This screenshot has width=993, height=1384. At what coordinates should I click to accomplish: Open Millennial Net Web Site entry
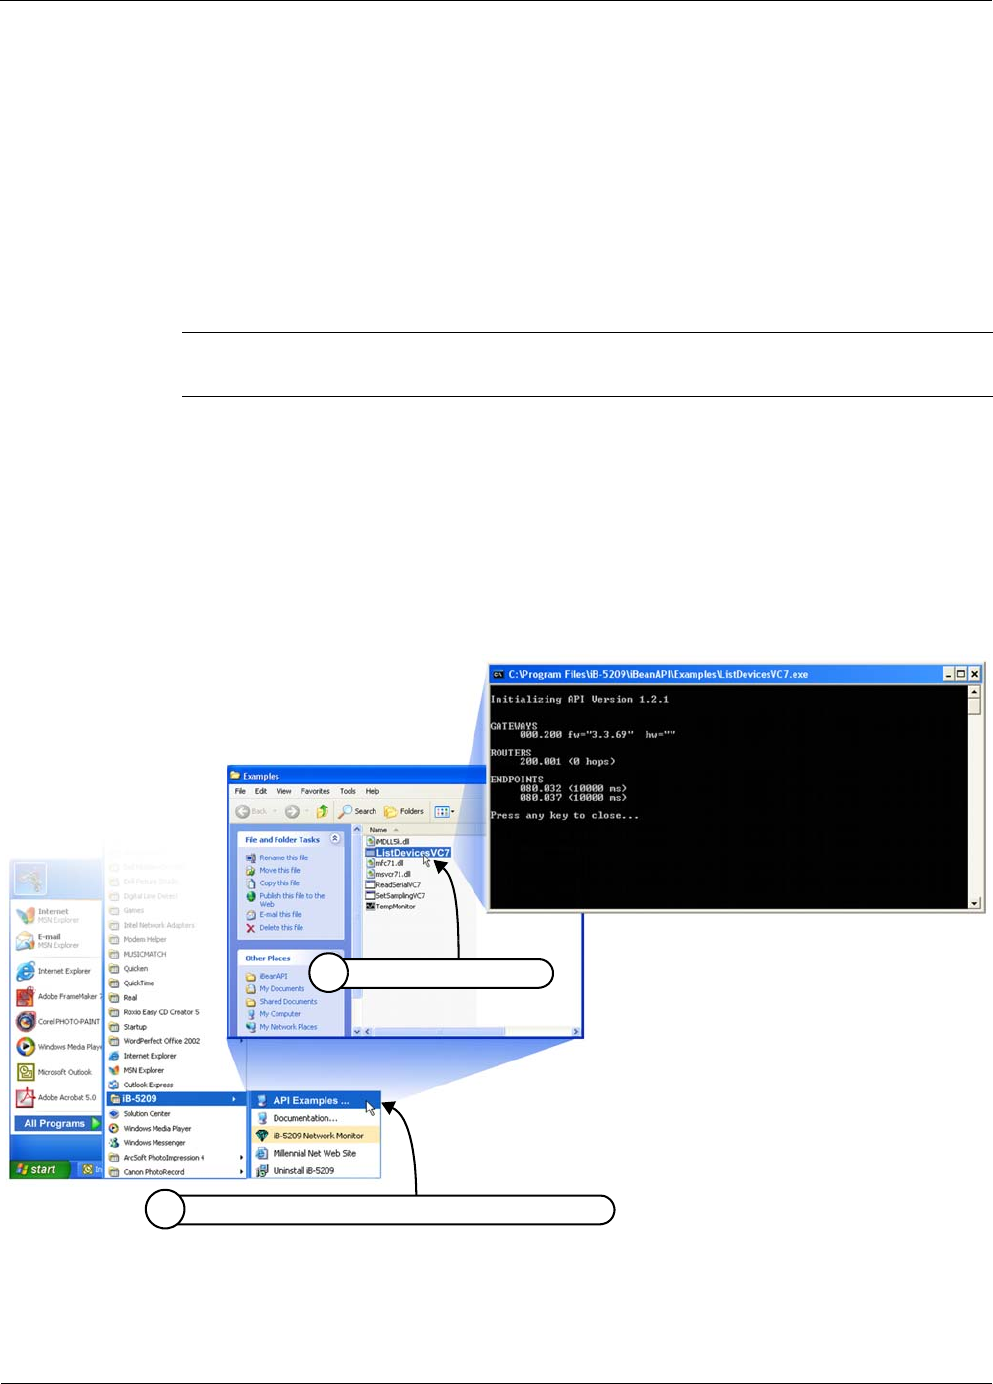[315, 1153]
